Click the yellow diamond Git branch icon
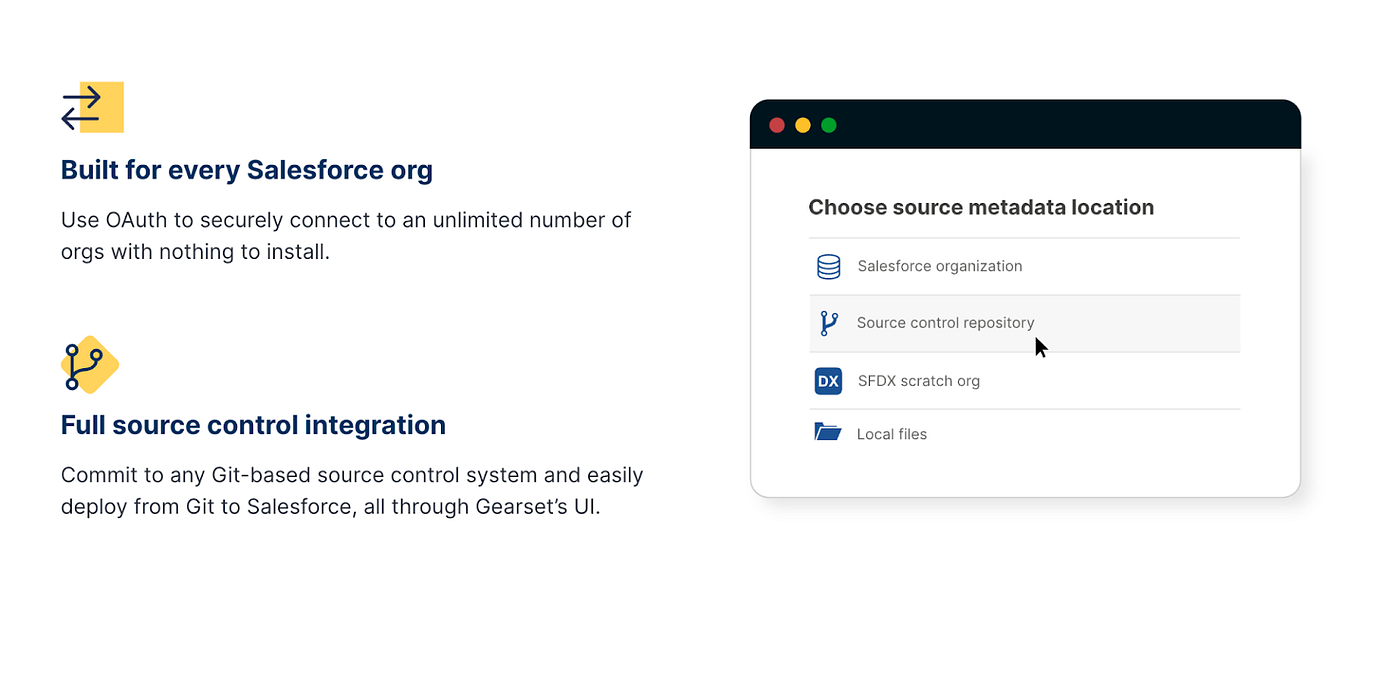This screenshot has height=677, width=1400. coord(89,364)
